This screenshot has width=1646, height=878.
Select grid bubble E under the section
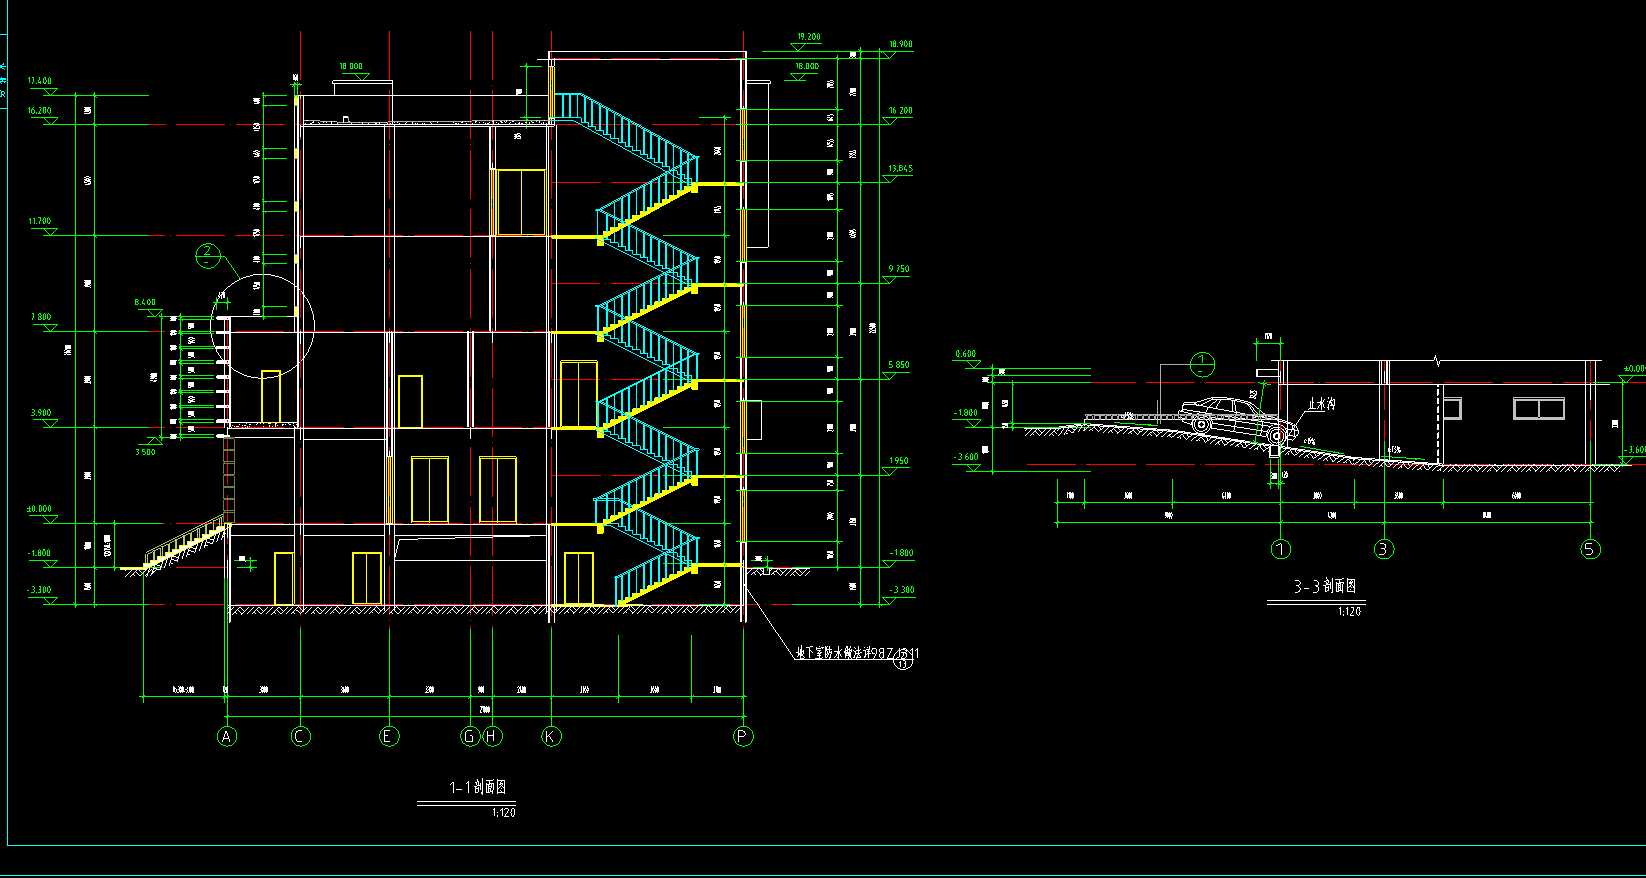coord(389,737)
